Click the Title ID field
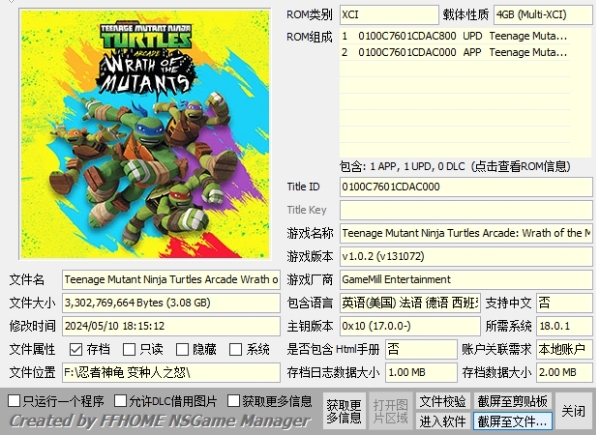This screenshot has width=596, height=436. click(x=466, y=187)
